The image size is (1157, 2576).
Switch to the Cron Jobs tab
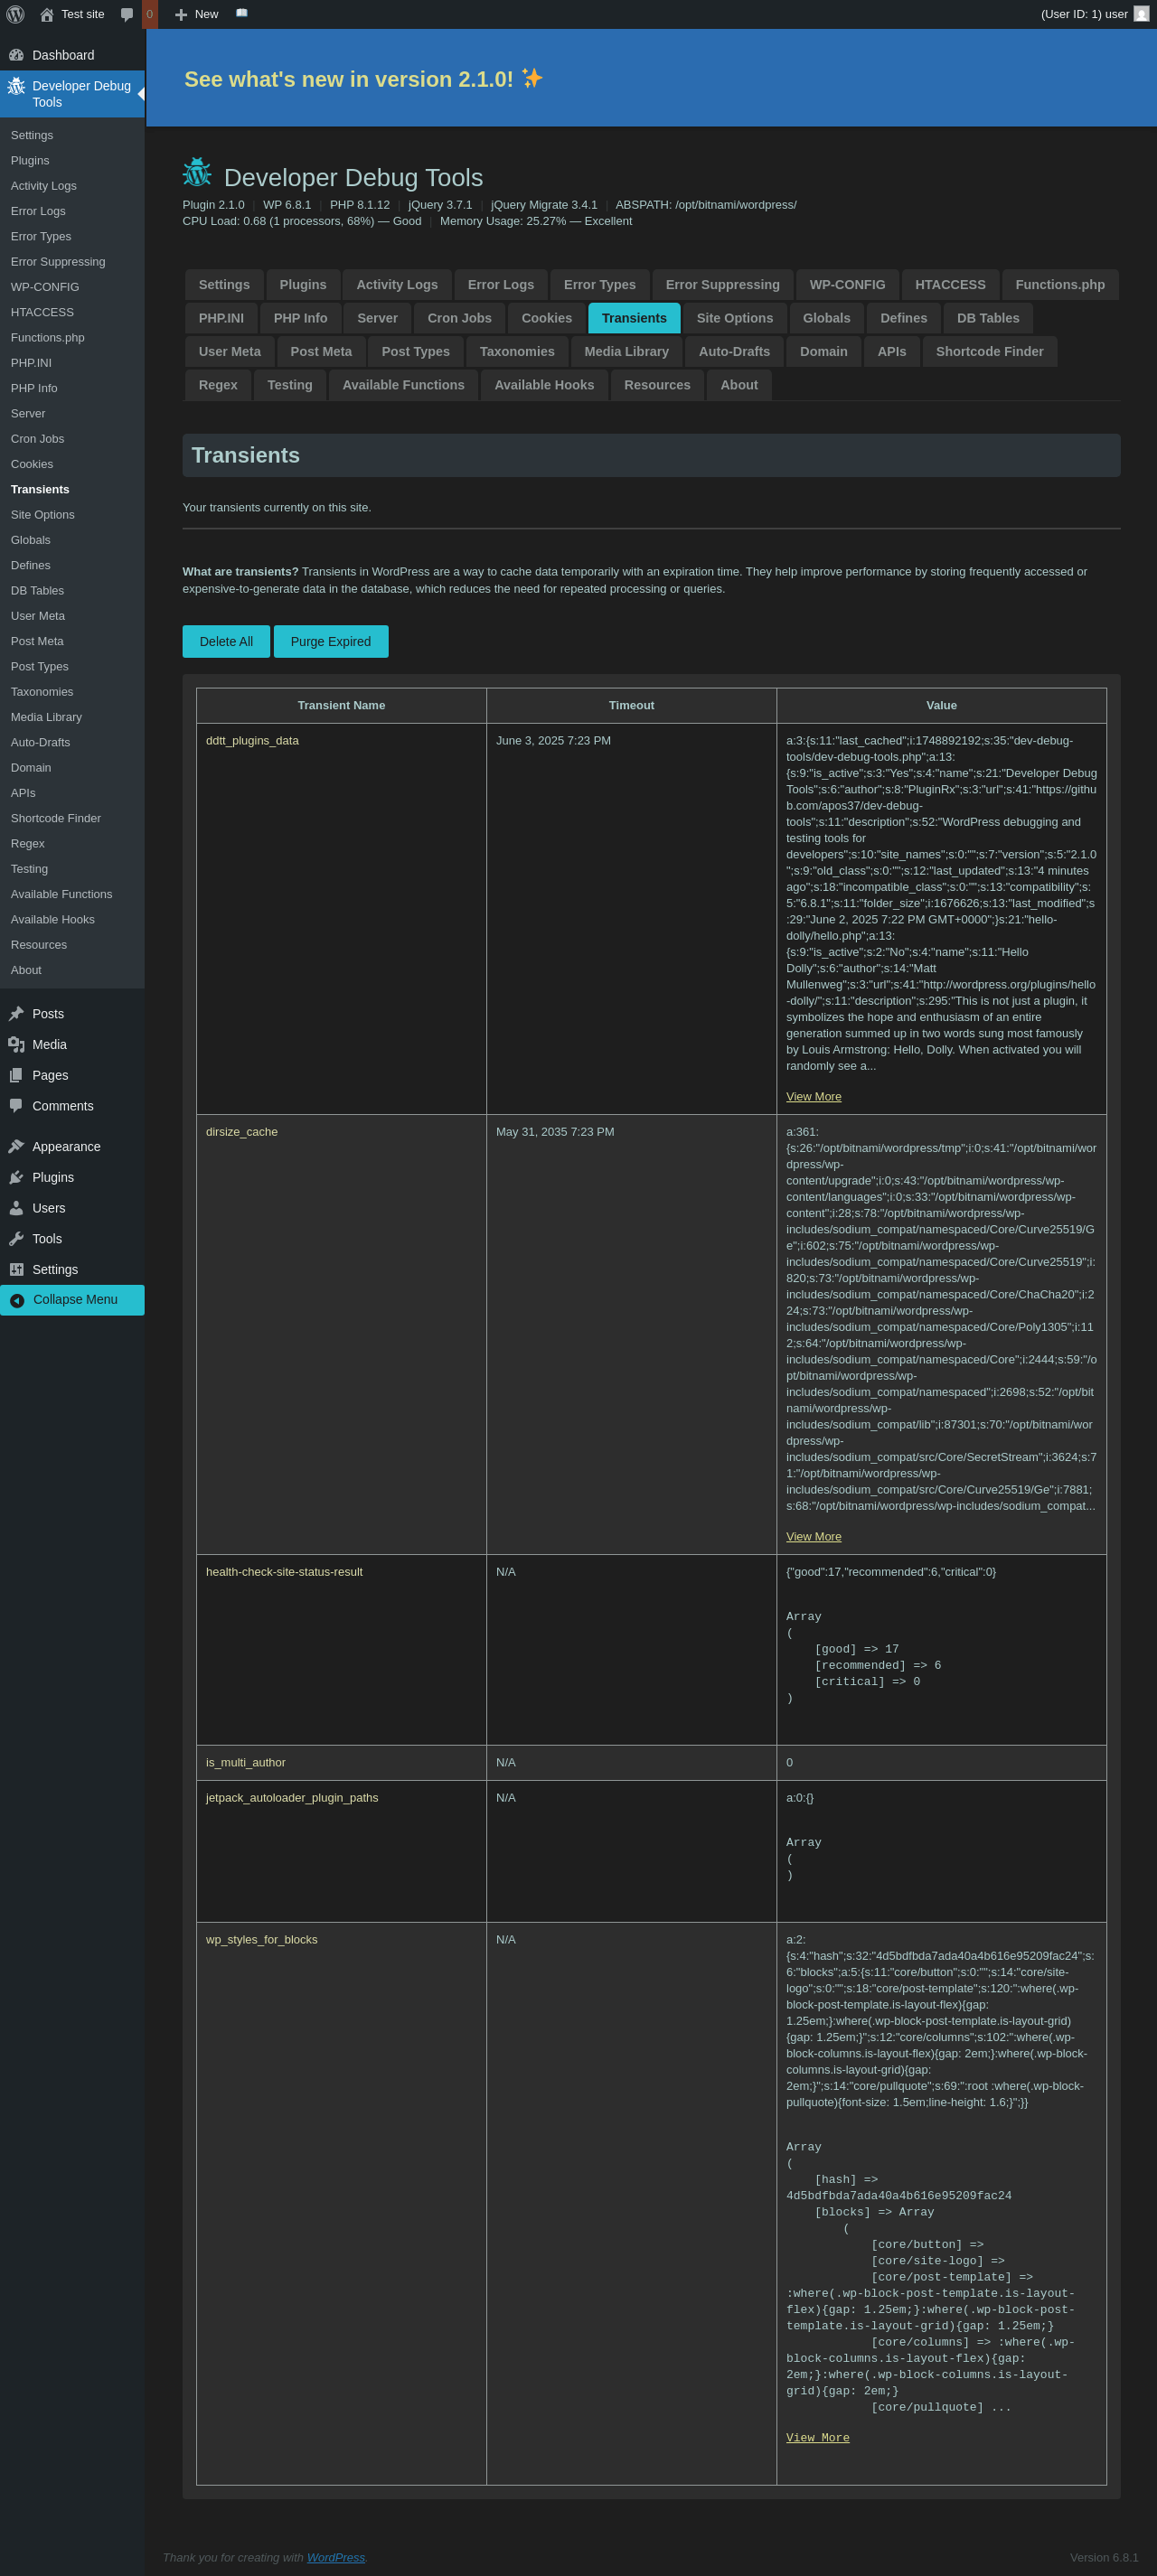(x=459, y=318)
